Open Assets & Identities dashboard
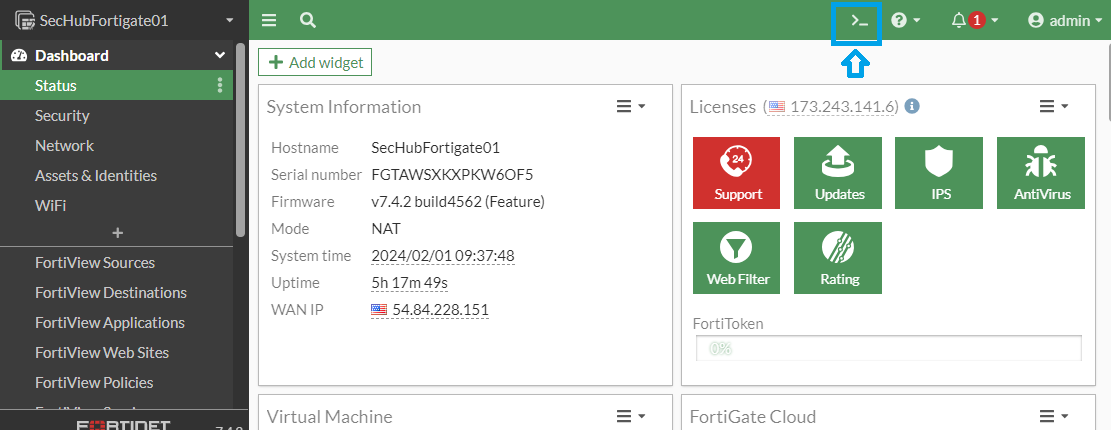This screenshot has width=1111, height=430. coord(96,175)
